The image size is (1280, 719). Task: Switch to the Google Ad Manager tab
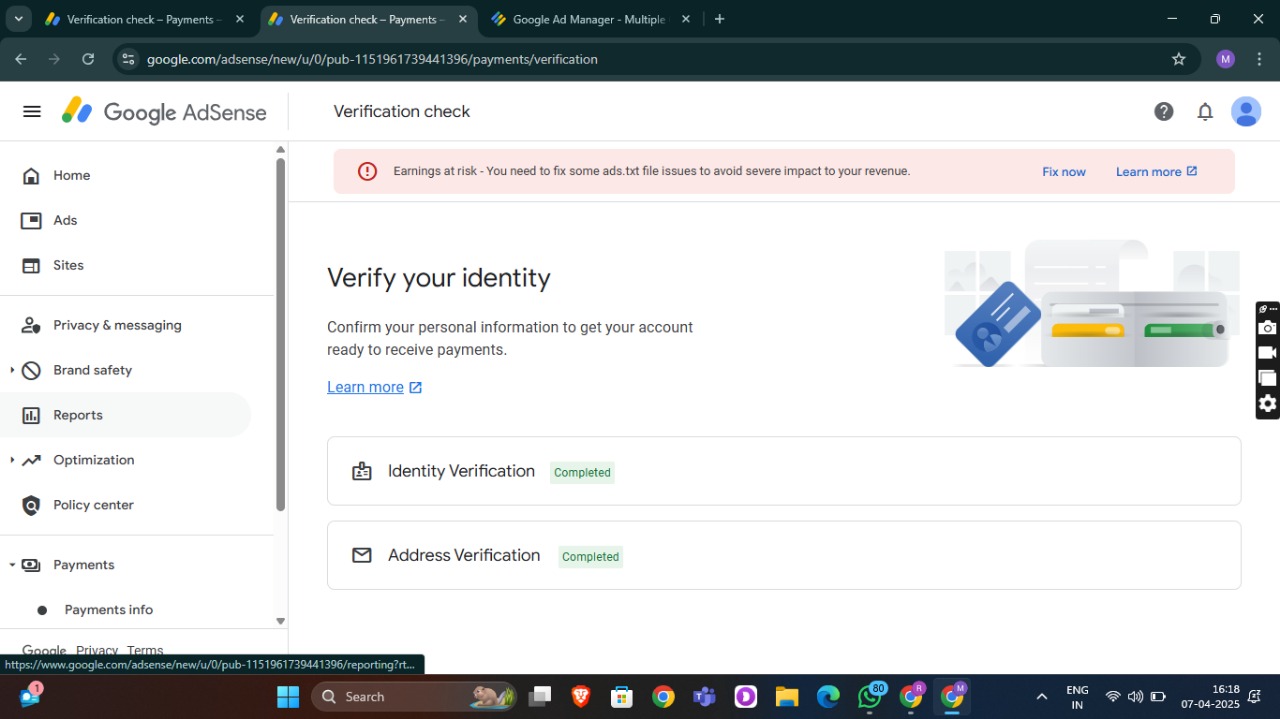pos(588,19)
